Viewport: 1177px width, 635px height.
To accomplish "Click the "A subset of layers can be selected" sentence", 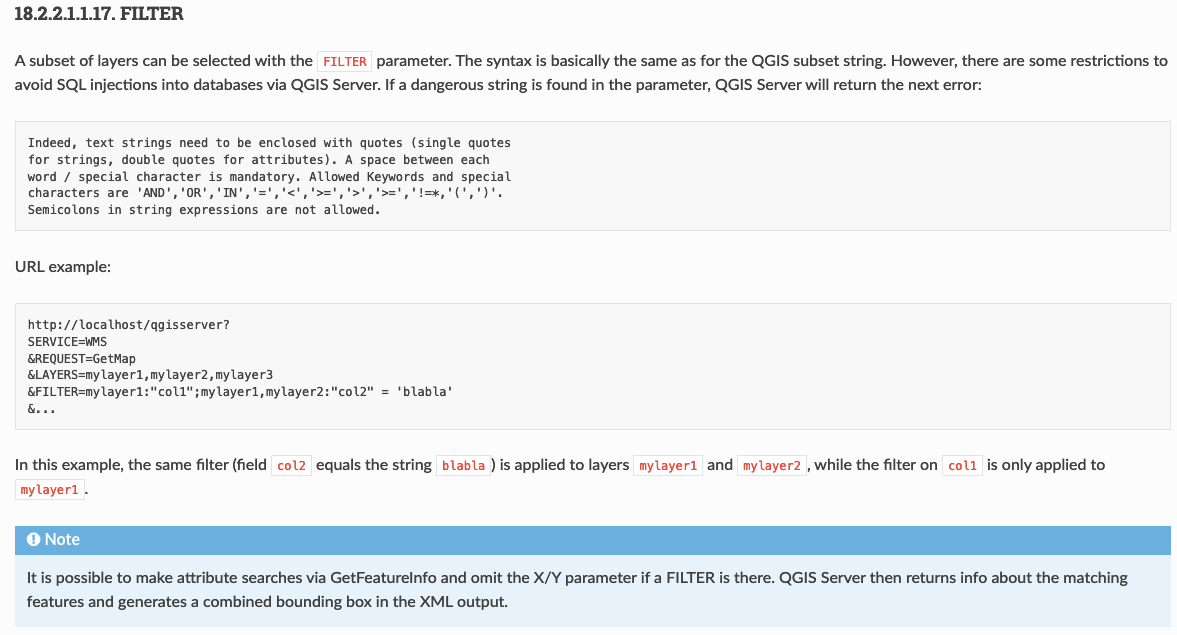I will 591,61.
